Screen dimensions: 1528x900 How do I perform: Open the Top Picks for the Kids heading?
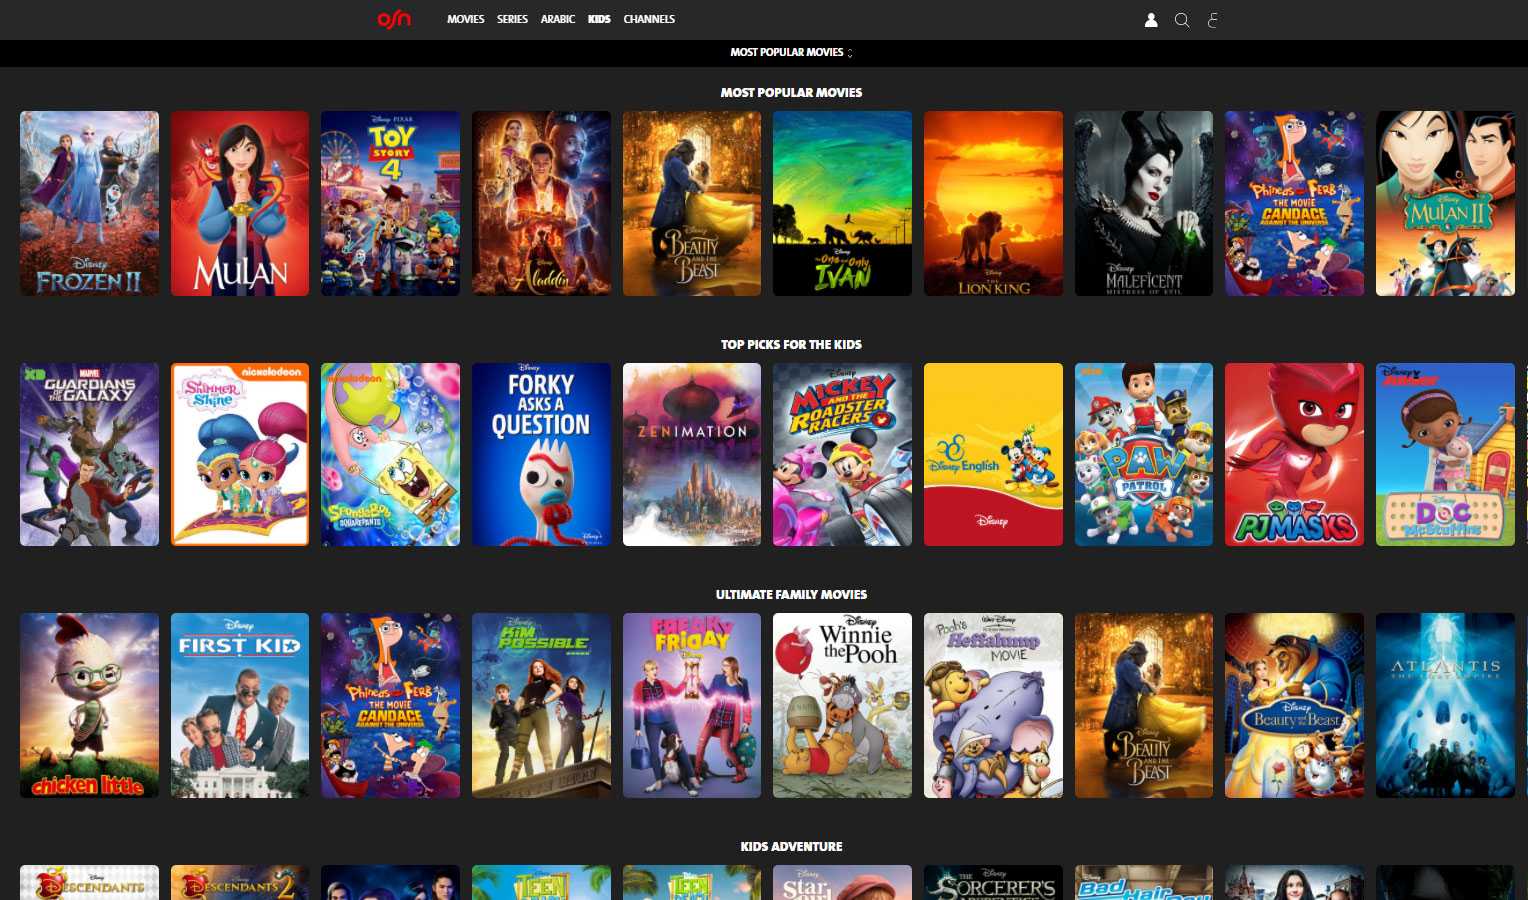tap(791, 344)
